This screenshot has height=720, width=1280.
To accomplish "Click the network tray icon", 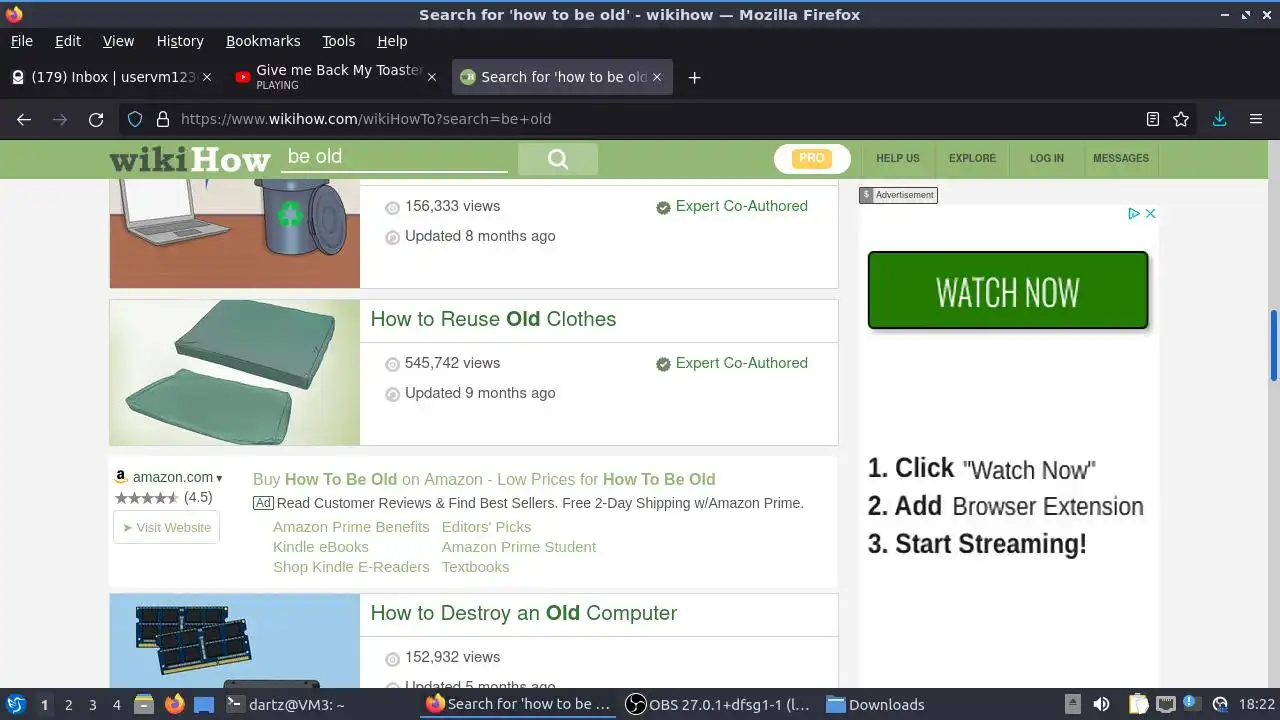I will (x=1165, y=705).
